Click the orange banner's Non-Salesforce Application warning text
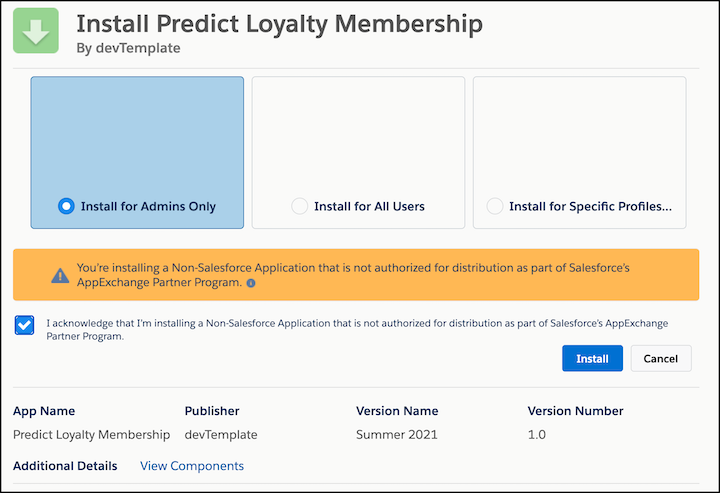Image resolution: width=720 pixels, height=493 pixels. [x=353, y=275]
